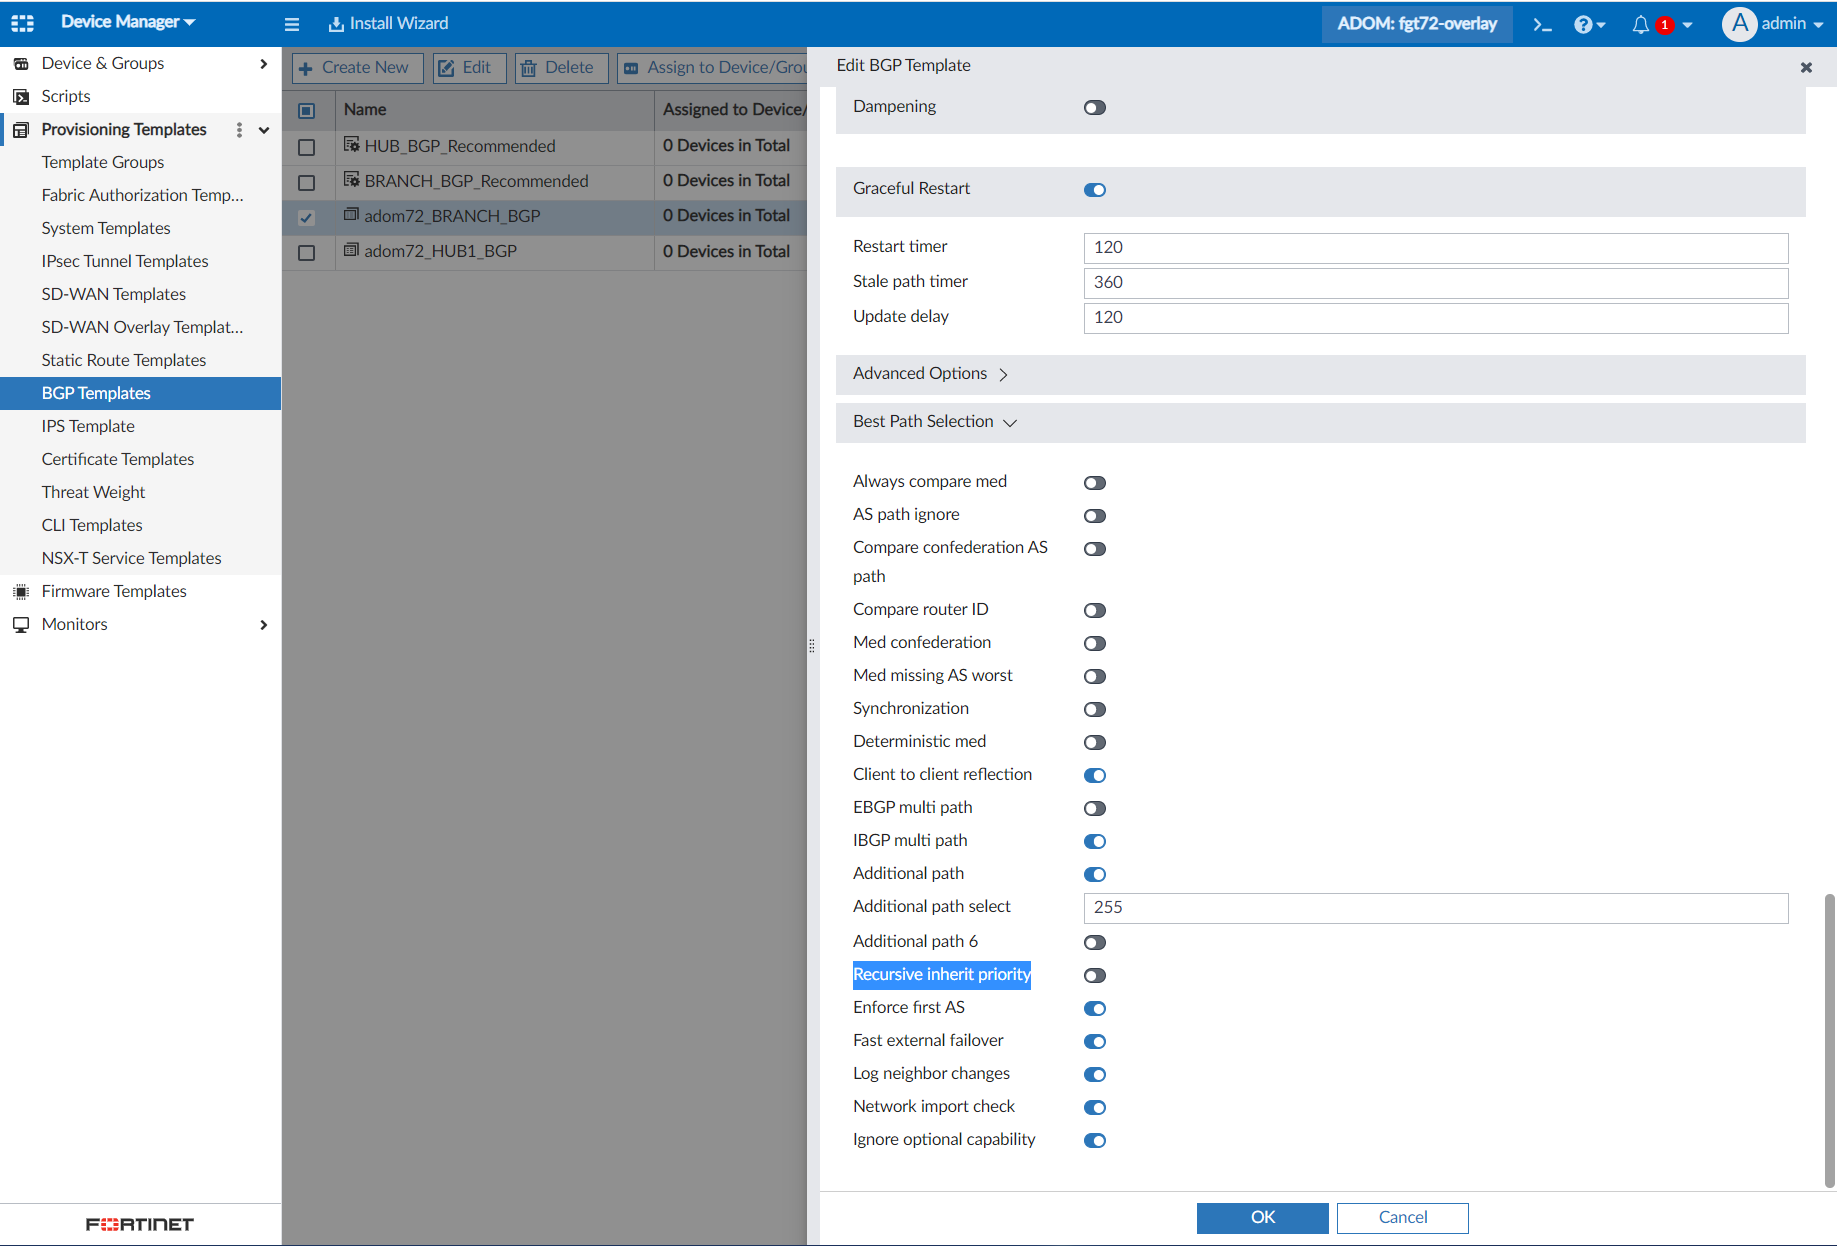Turn off Client to client reflection

coord(1095,775)
